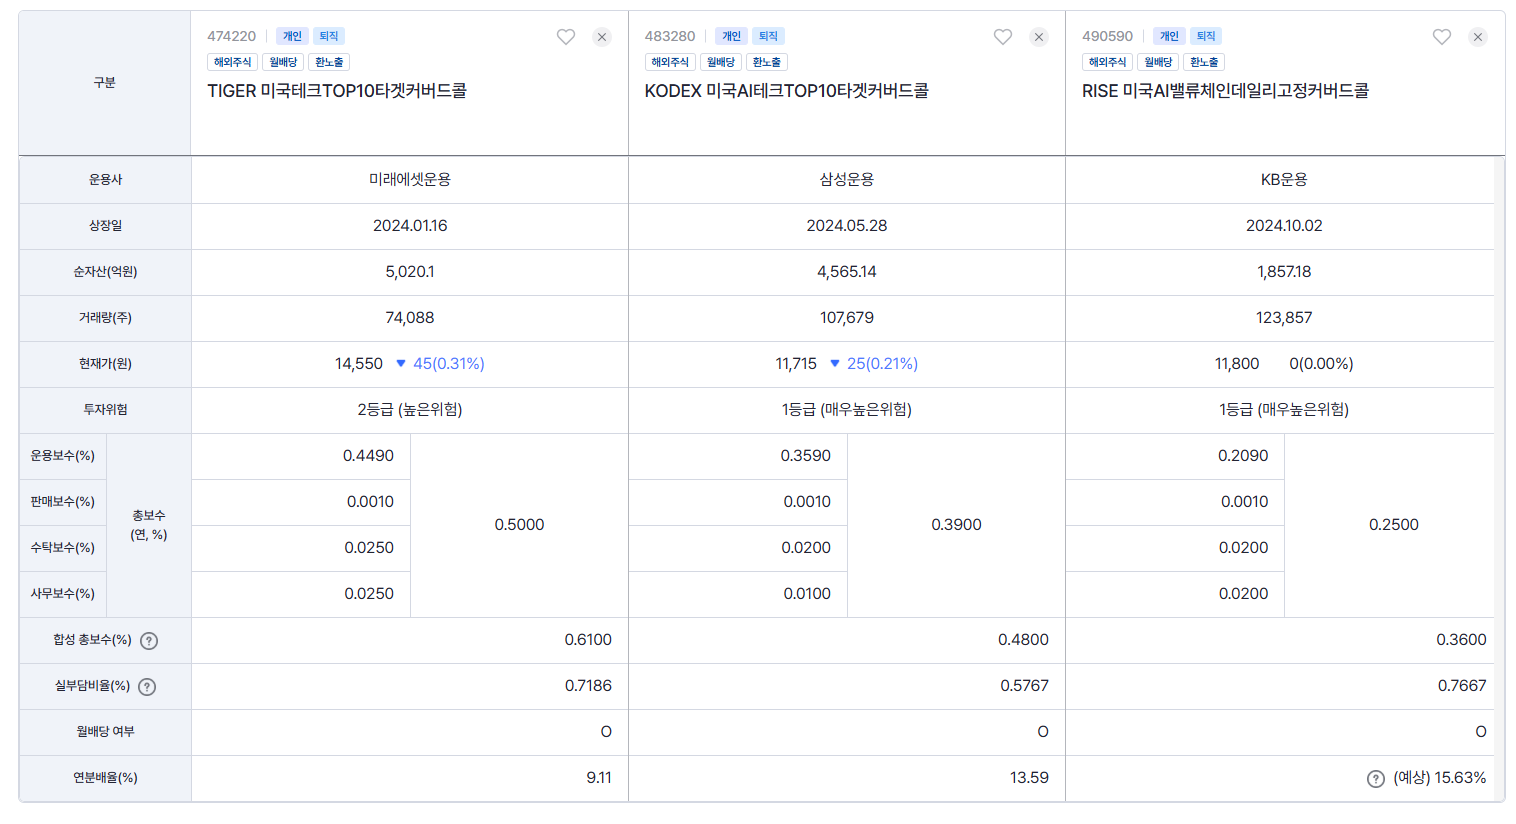Select 미래에셋운용 cell

pyautogui.click(x=410, y=180)
